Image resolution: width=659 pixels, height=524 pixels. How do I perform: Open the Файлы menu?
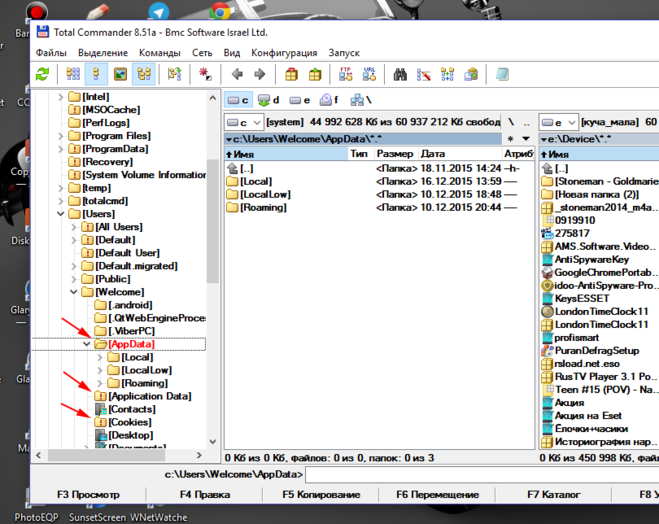[x=51, y=52]
